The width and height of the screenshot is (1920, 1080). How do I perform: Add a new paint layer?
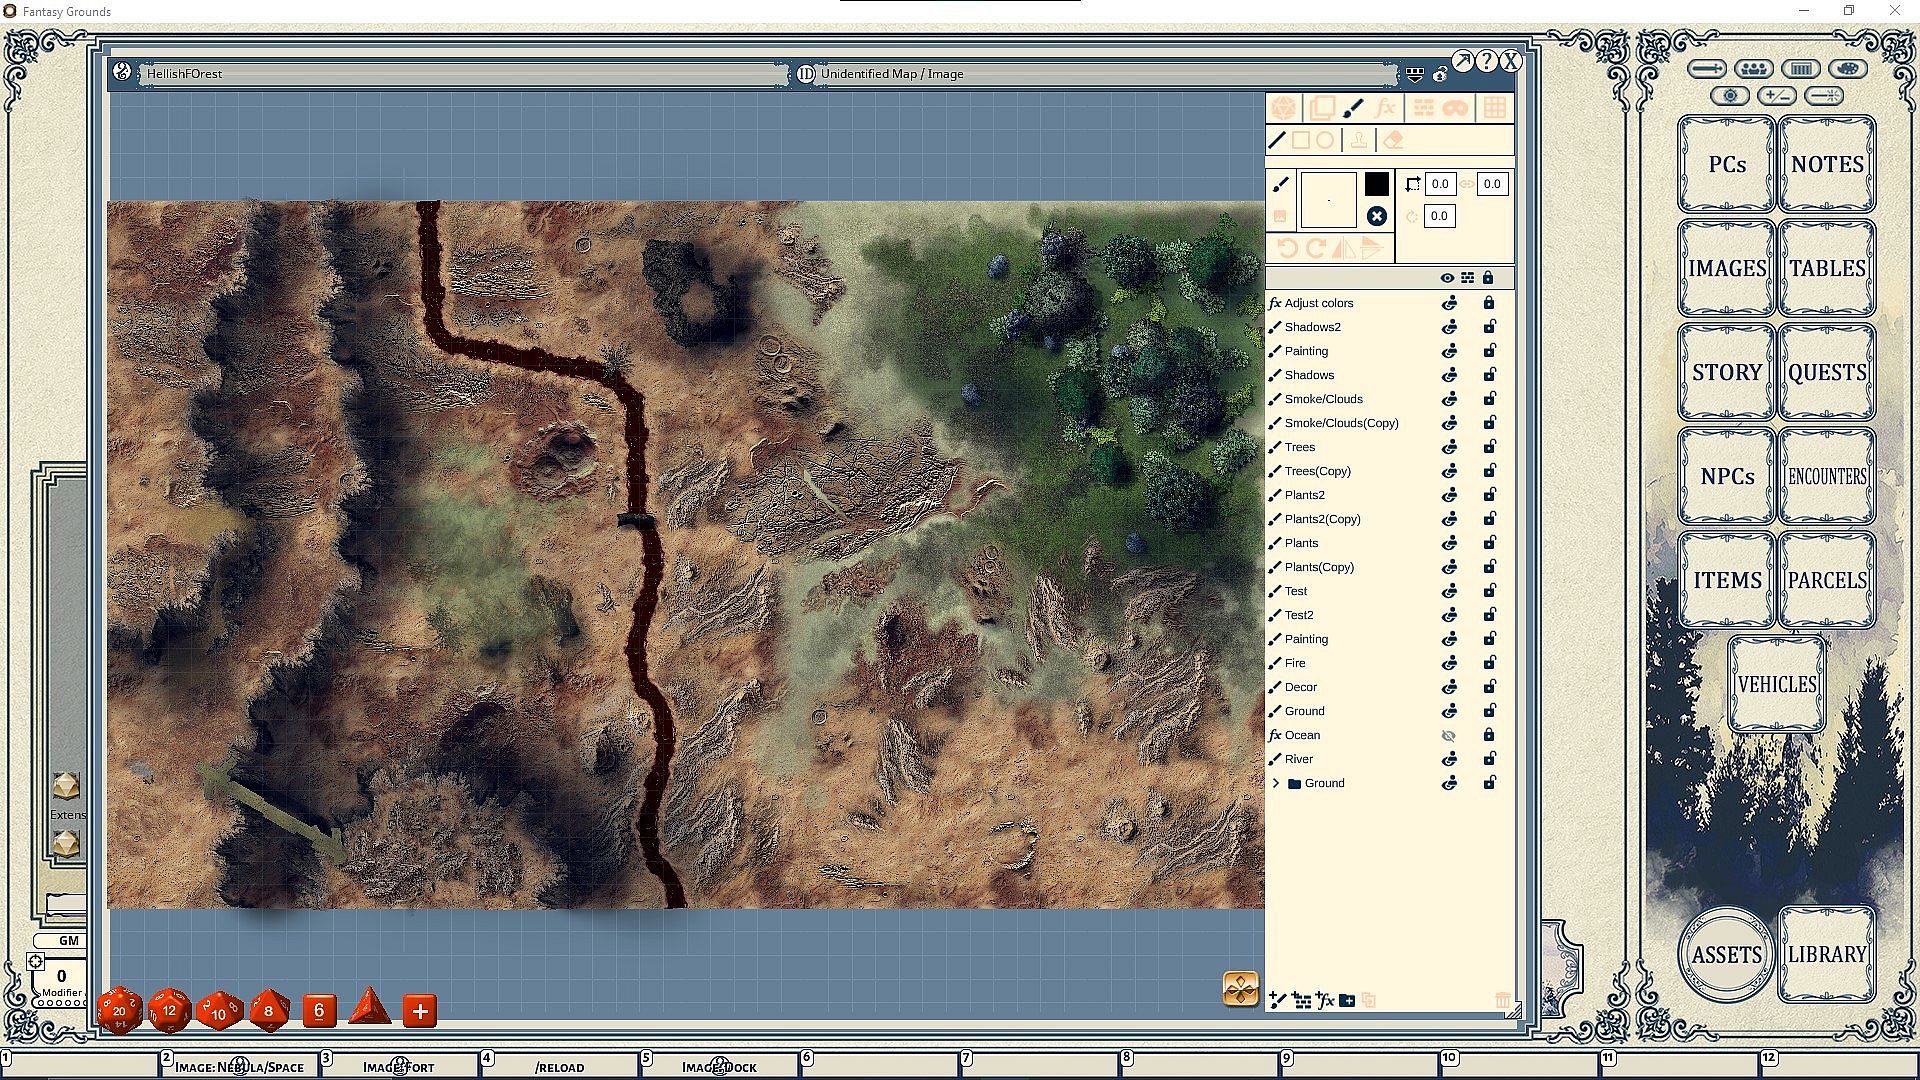click(x=1277, y=1000)
